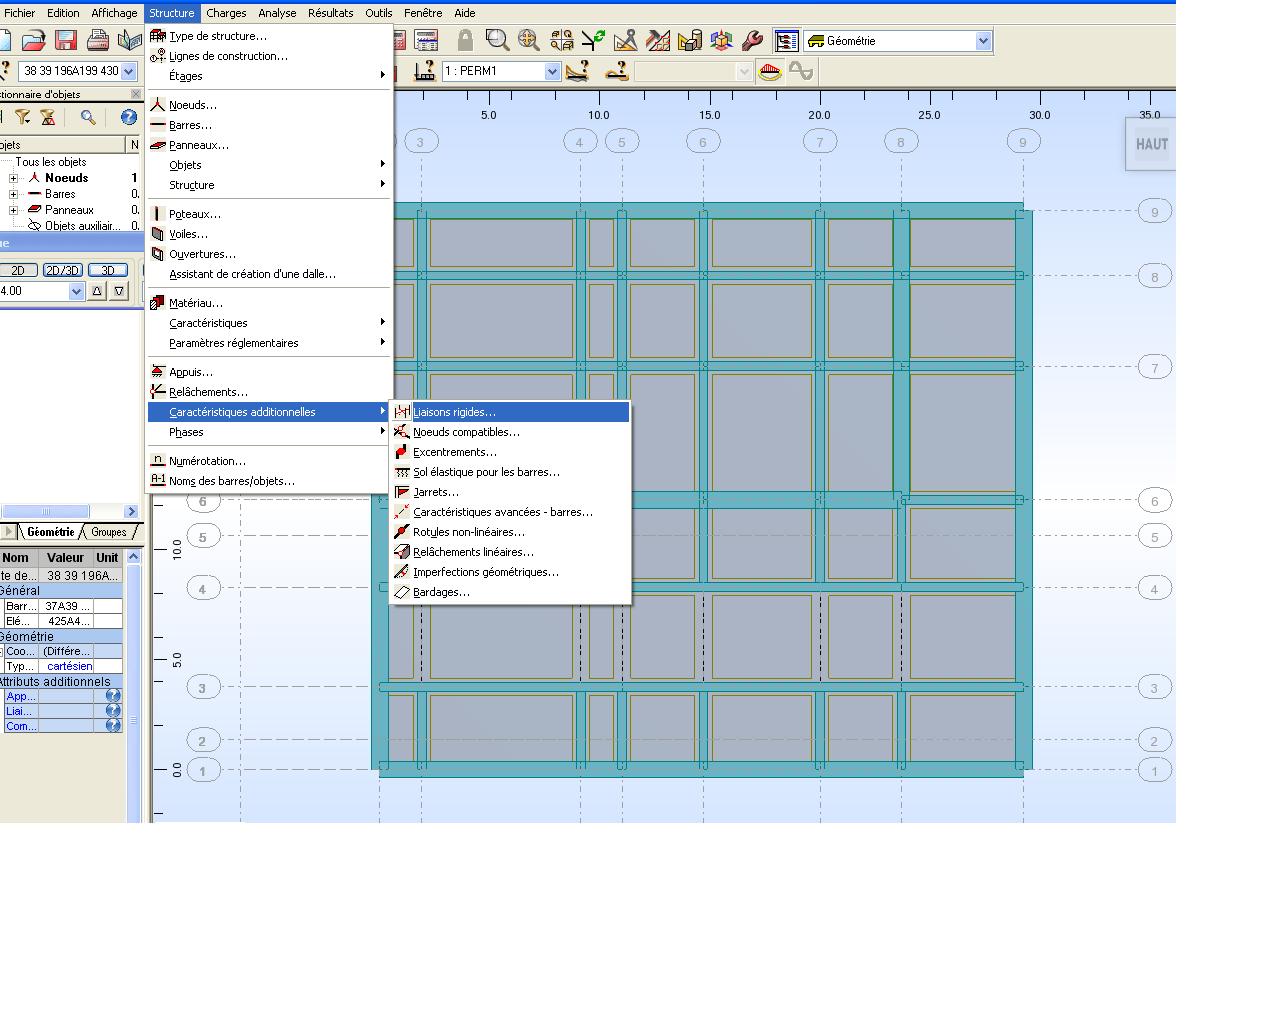The width and height of the screenshot is (1280, 1024).
Task: Click the padlock icon in the toolbar
Action: click(465, 40)
